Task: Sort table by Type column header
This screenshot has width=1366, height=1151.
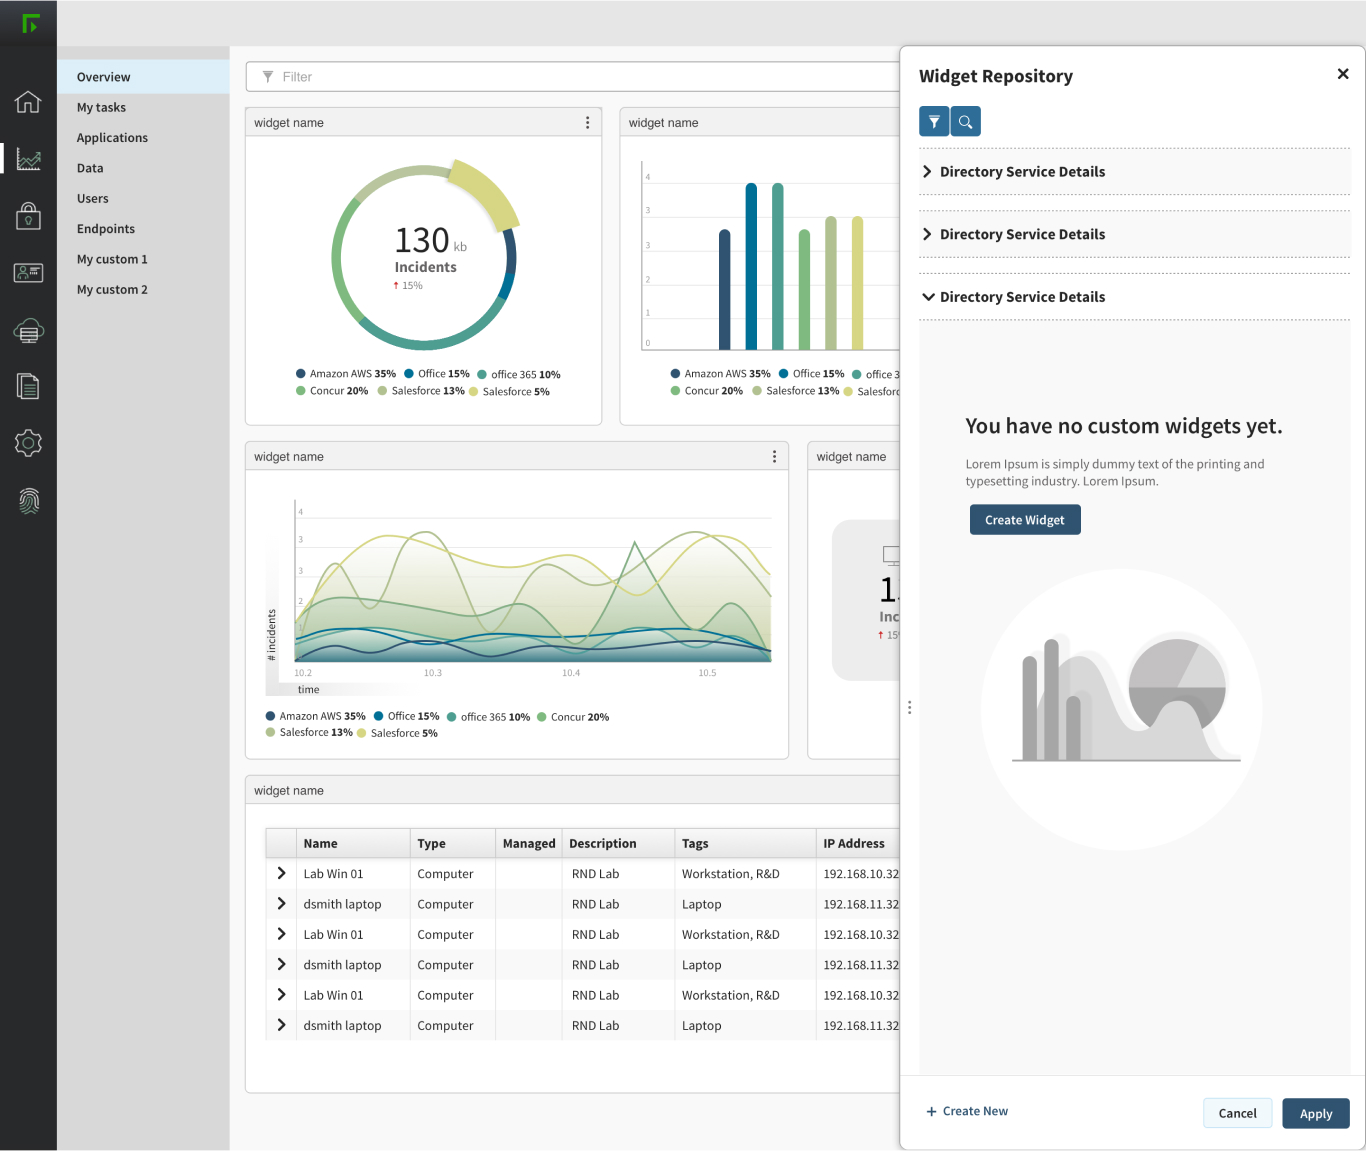Action: tap(452, 843)
